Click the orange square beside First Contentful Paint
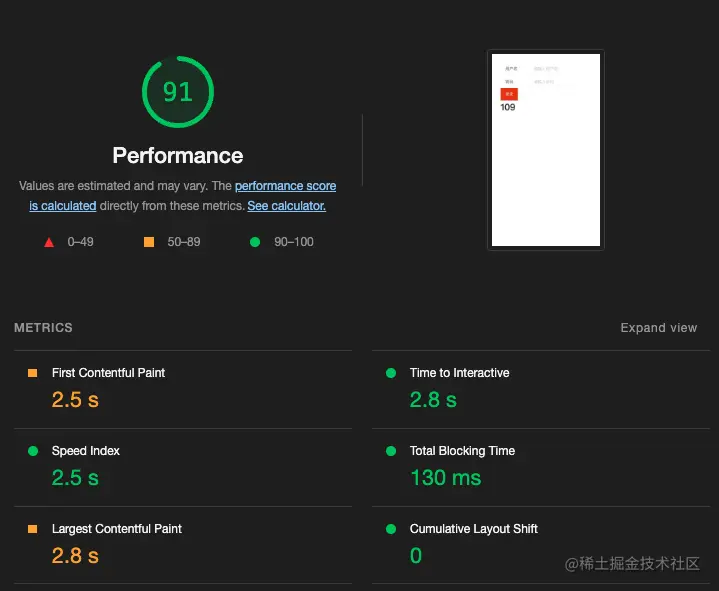Image resolution: width=719 pixels, height=591 pixels. [33, 373]
